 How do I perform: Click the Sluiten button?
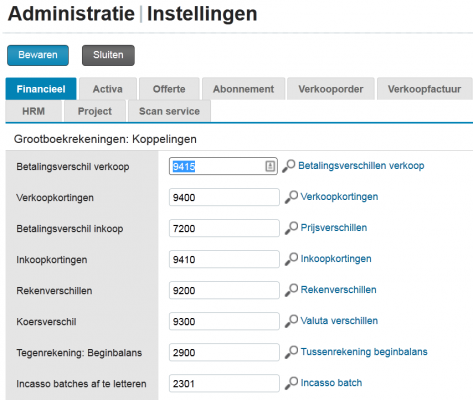click(x=108, y=55)
